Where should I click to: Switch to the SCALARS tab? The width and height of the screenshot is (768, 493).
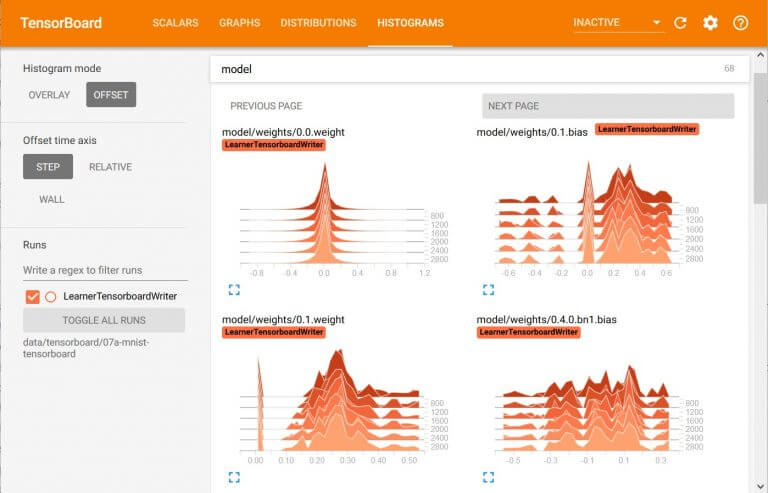point(175,23)
